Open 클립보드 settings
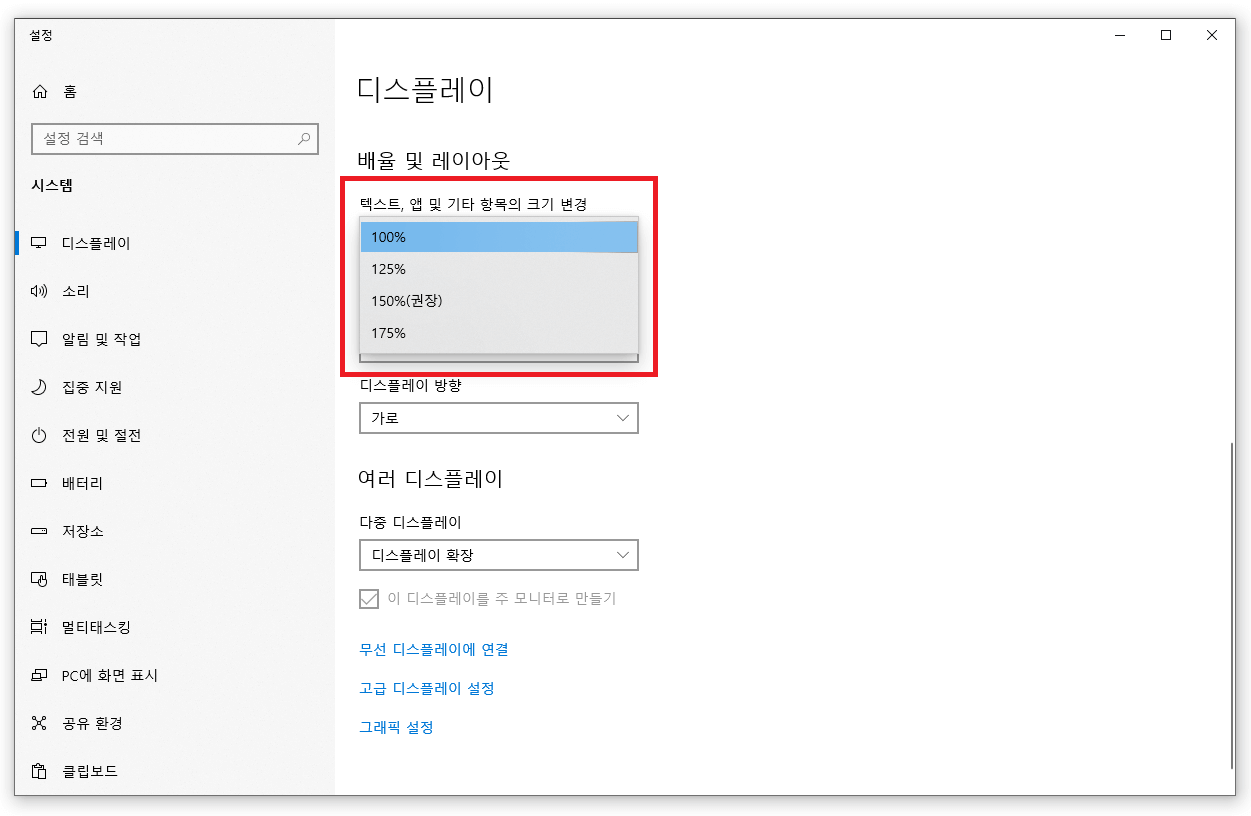The image size is (1251, 816). click(88, 771)
